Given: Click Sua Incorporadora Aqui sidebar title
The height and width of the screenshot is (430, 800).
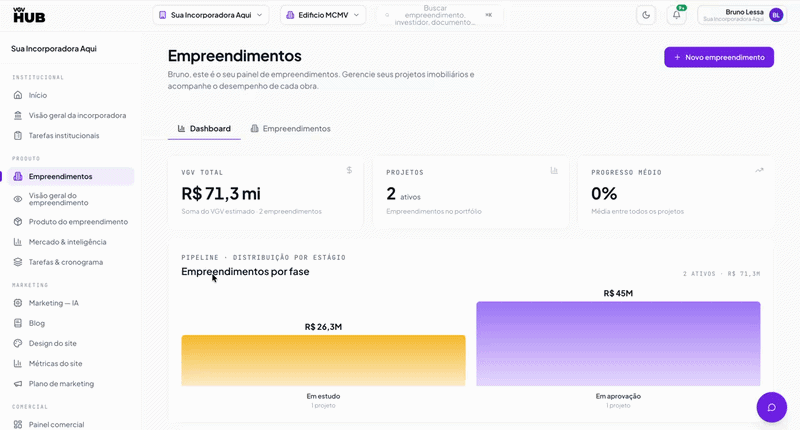Looking at the screenshot, I should 54,48.
